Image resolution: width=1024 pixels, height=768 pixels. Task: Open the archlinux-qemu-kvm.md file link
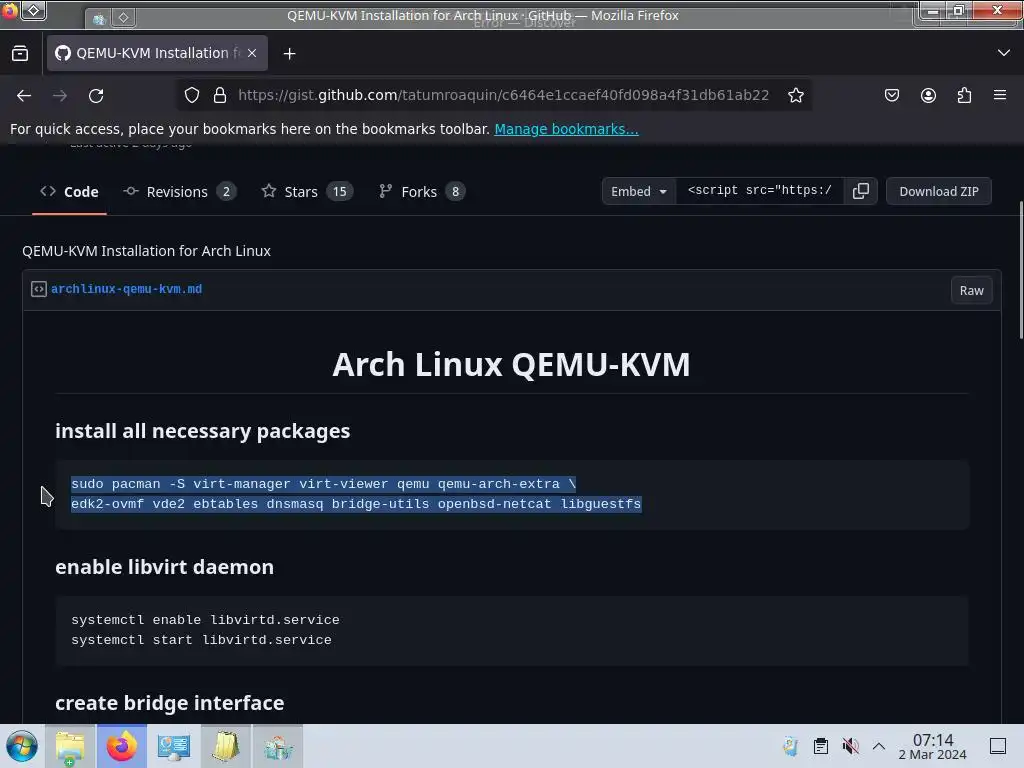(x=127, y=289)
